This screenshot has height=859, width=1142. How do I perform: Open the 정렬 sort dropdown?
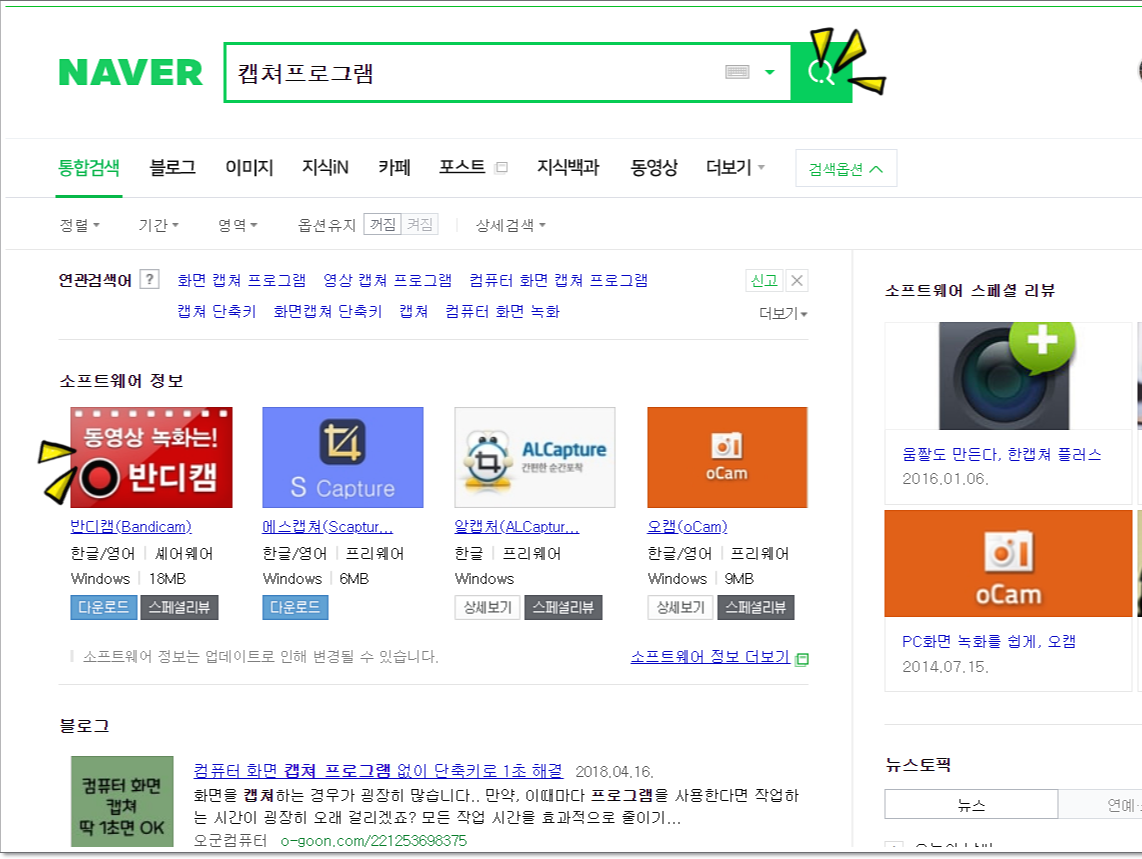click(79, 225)
